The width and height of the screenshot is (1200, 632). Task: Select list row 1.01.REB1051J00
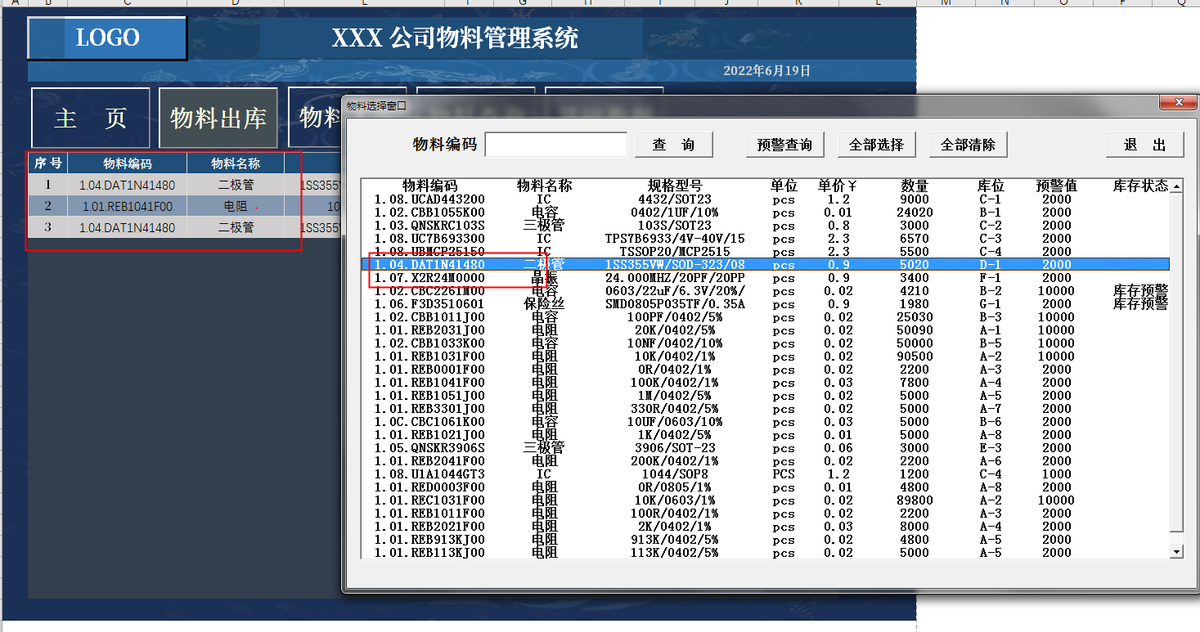[x=765, y=395]
